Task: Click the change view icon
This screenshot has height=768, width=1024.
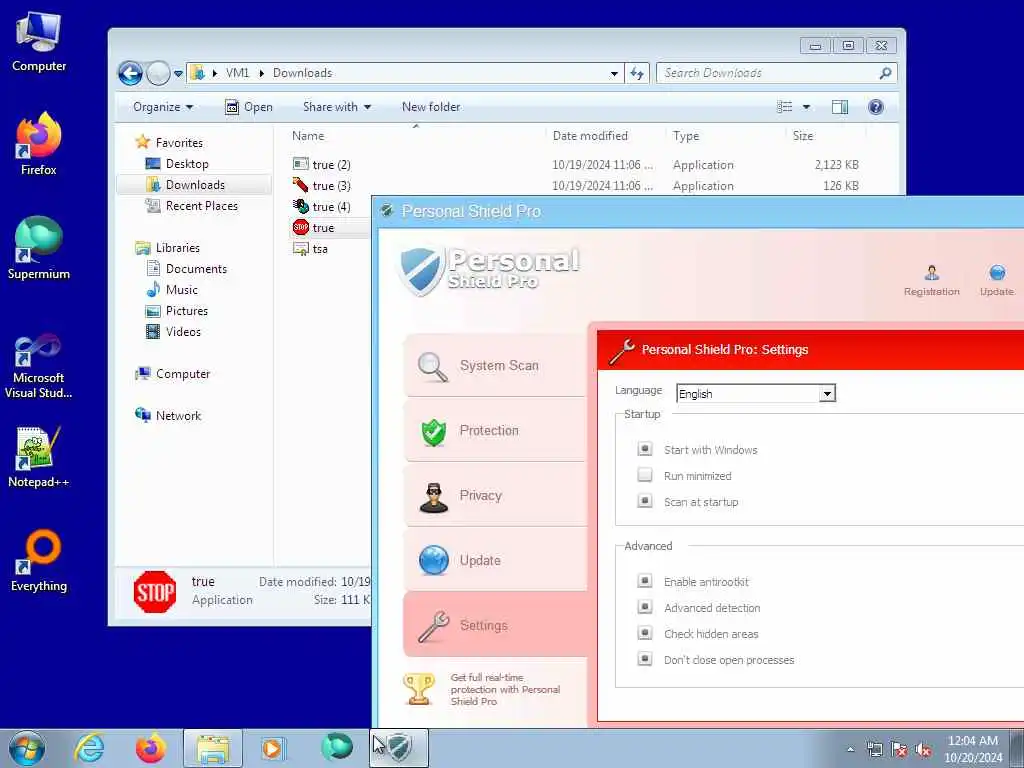Action: pyautogui.click(x=784, y=107)
